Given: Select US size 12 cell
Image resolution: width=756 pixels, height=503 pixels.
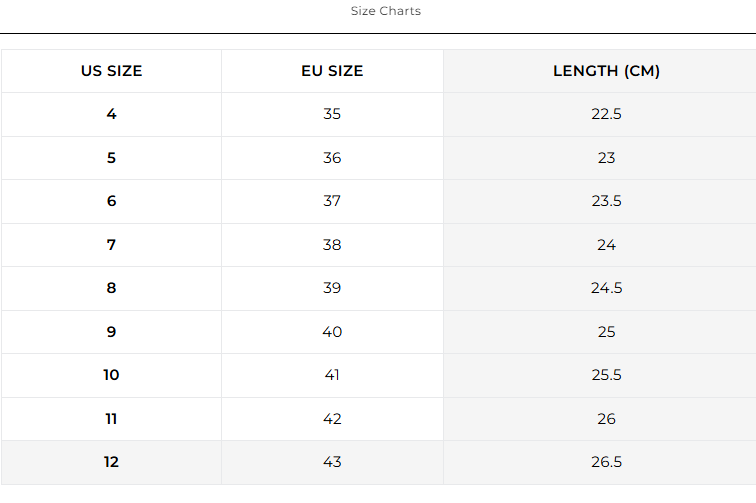Looking at the screenshot, I should [111, 462].
